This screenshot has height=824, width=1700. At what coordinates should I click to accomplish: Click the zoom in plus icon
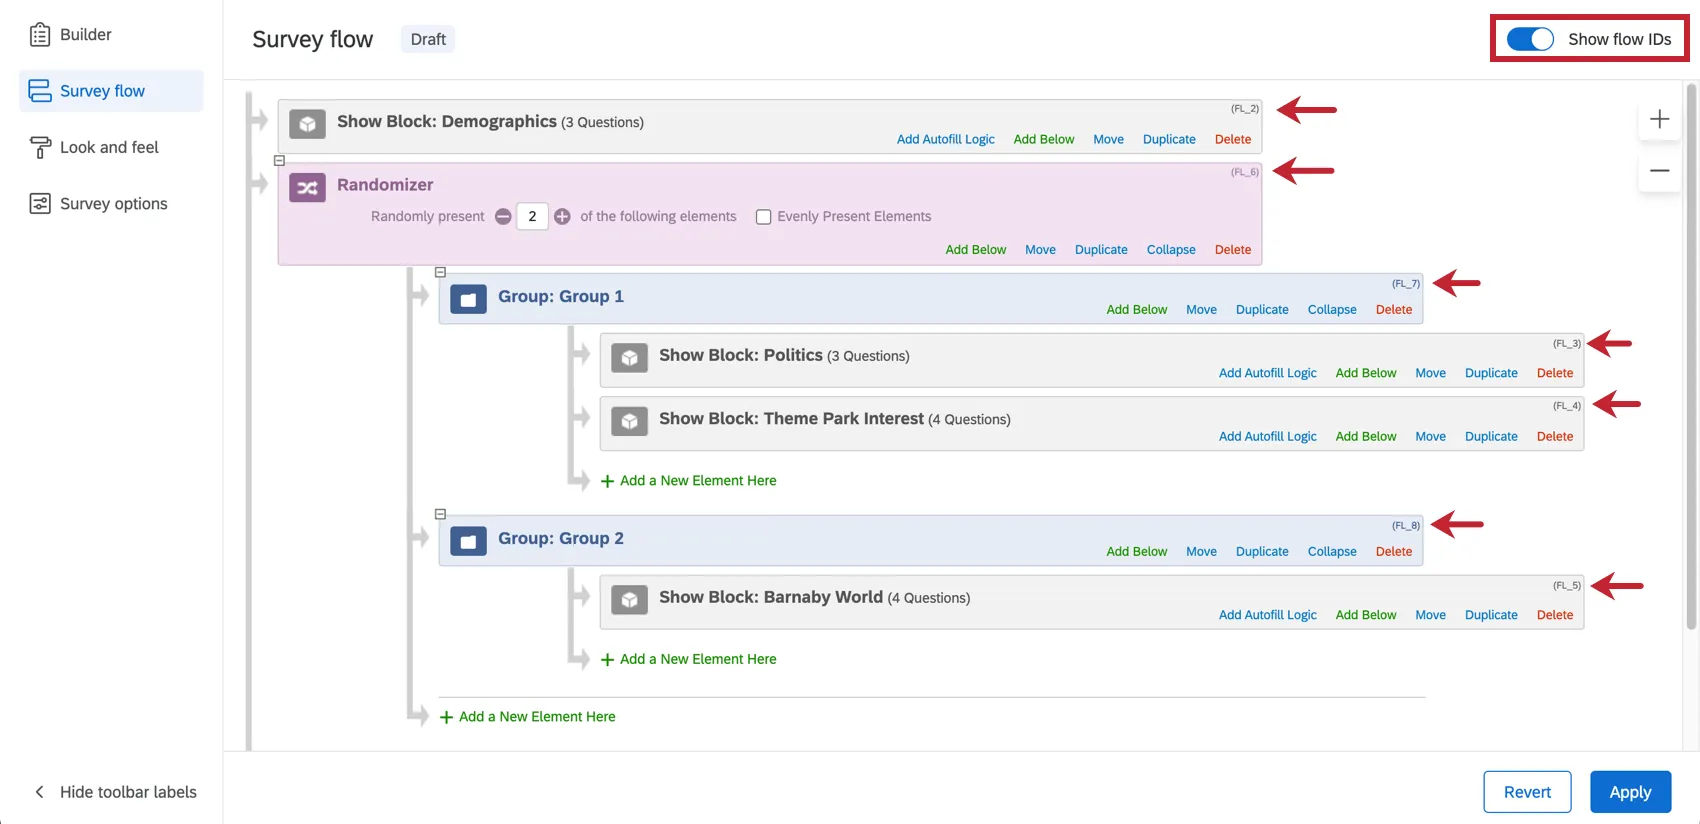pos(1659,119)
